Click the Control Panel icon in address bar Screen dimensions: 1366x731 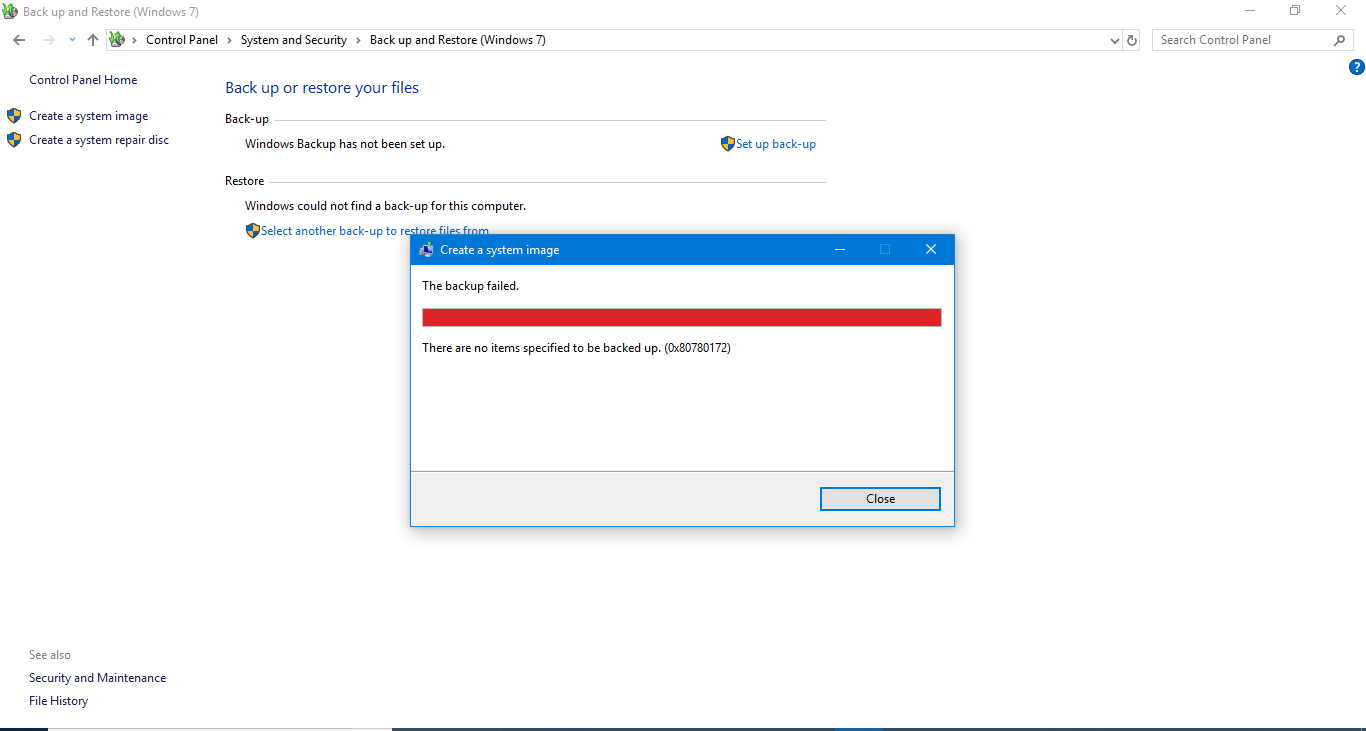pos(117,40)
